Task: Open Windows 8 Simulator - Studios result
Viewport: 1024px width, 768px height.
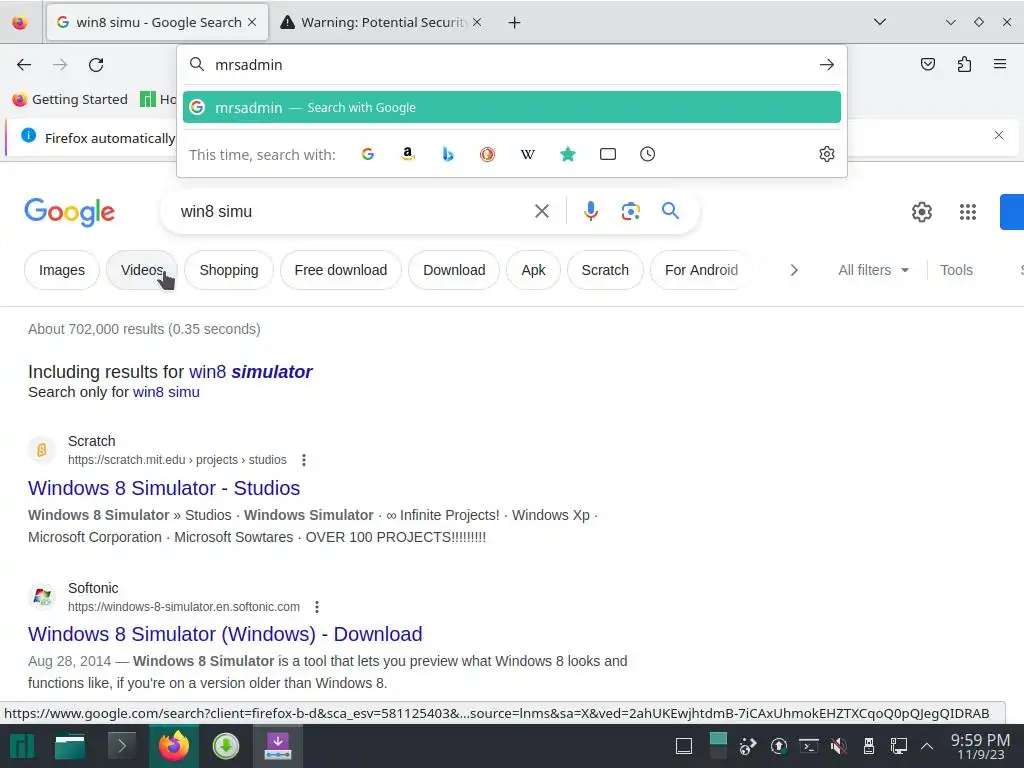Action: (x=164, y=488)
